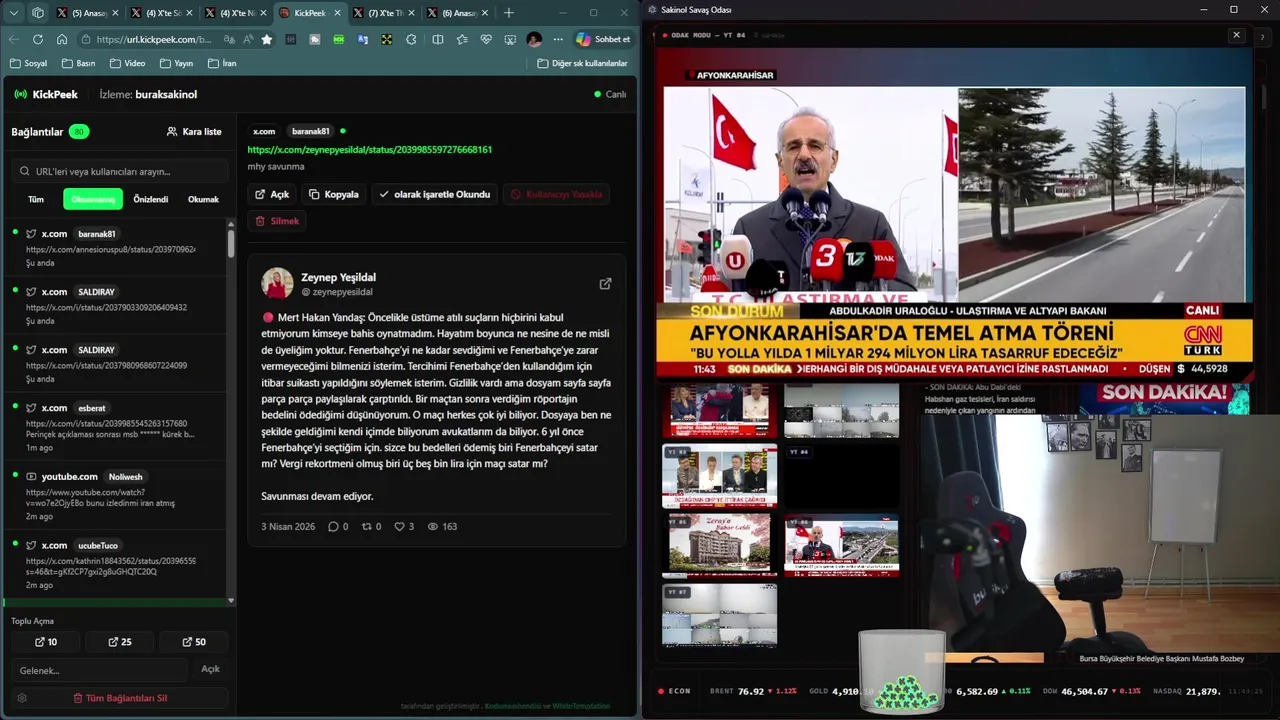Click Zeynep Yeşildal profile avatar

click(277, 283)
